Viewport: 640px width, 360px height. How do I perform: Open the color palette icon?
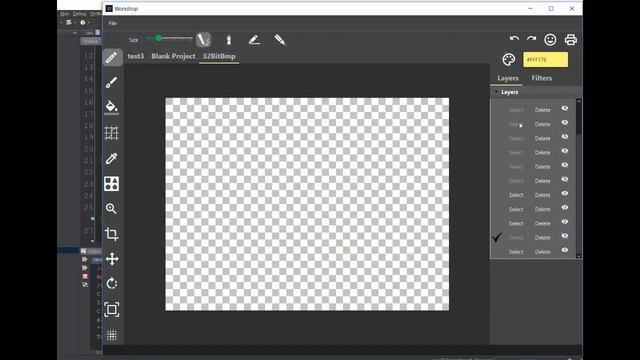tap(509, 60)
